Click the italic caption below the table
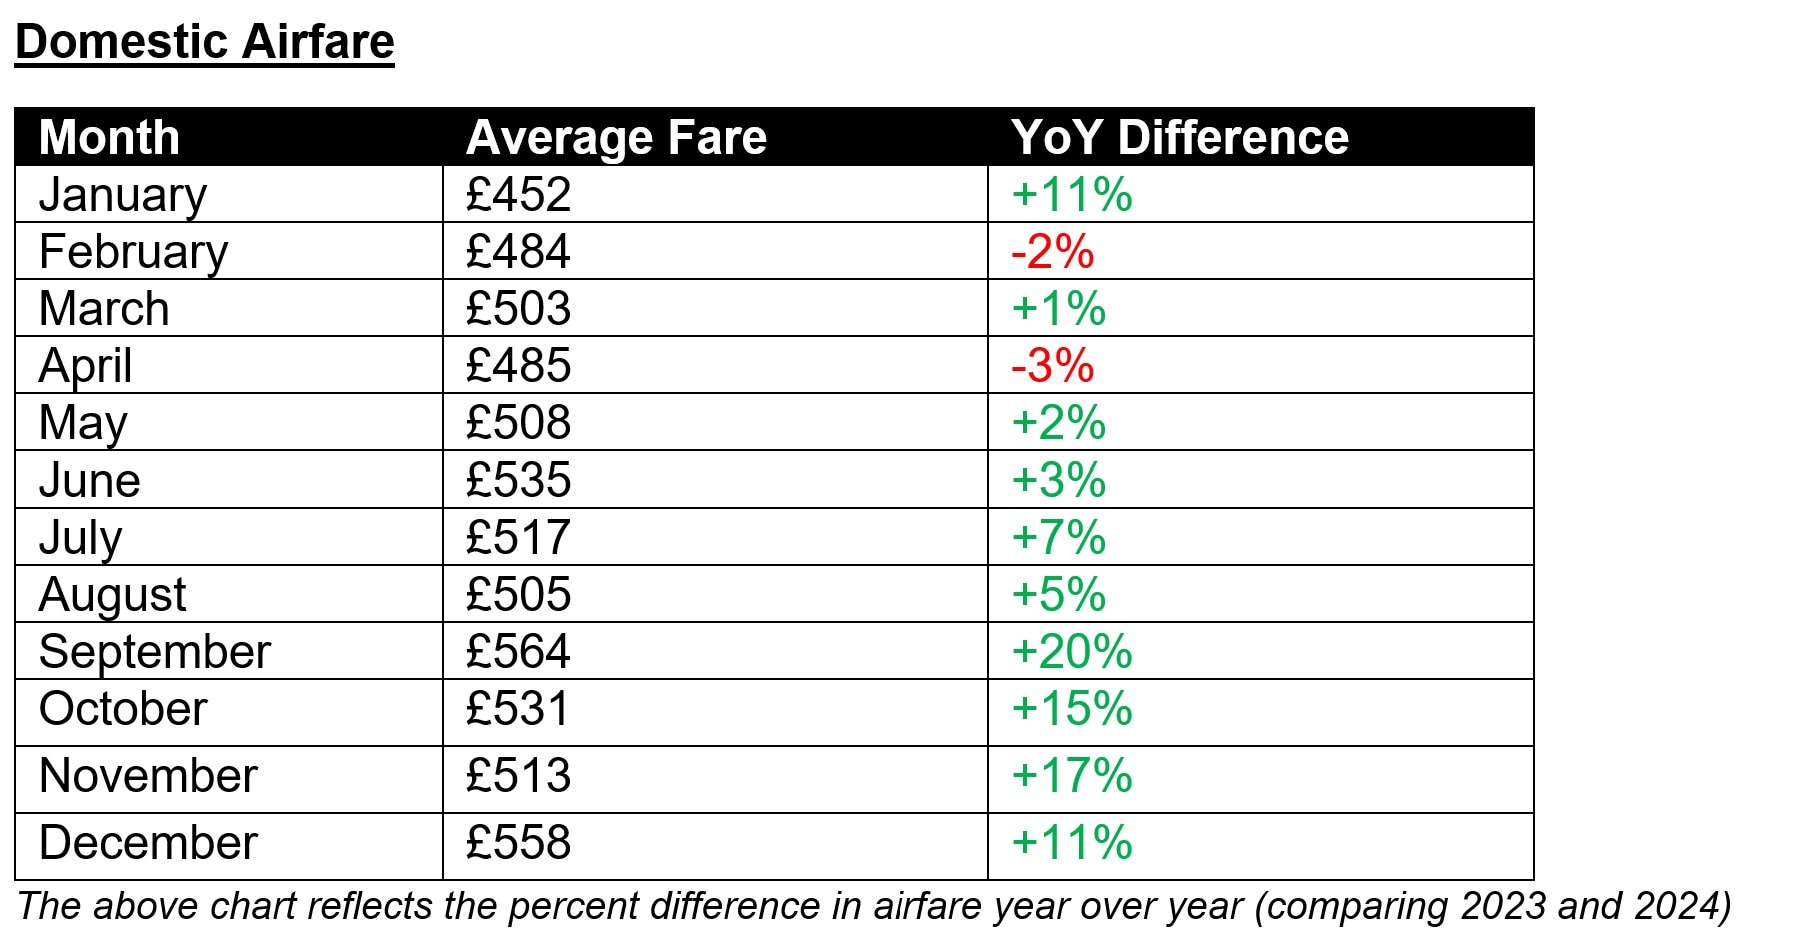Viewport: 1805px width, 935px height. point(874,906)
